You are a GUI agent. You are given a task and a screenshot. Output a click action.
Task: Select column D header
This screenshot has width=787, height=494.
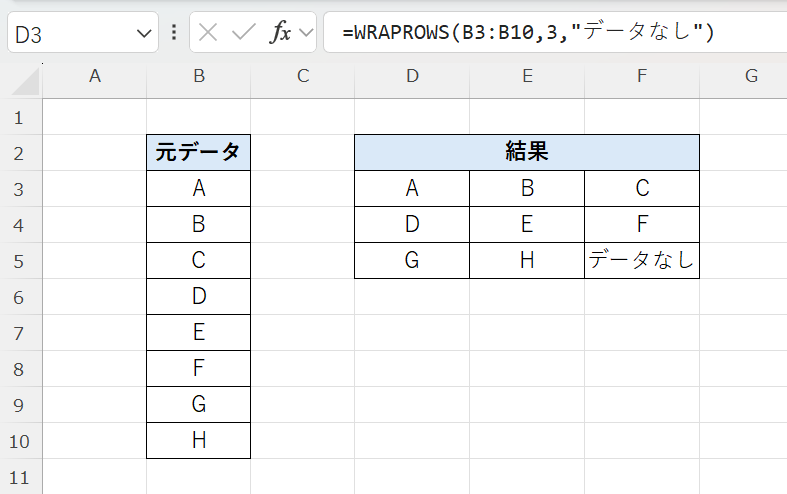(412, 76)
